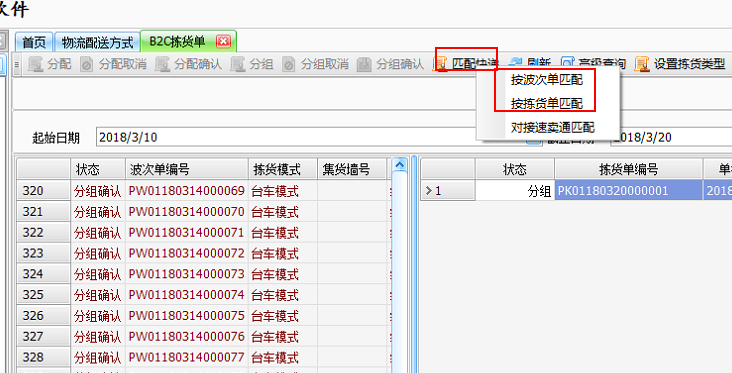
Task: Click wave number PW01180314000077
Action: pyautogui.click(x=186, y=358)
